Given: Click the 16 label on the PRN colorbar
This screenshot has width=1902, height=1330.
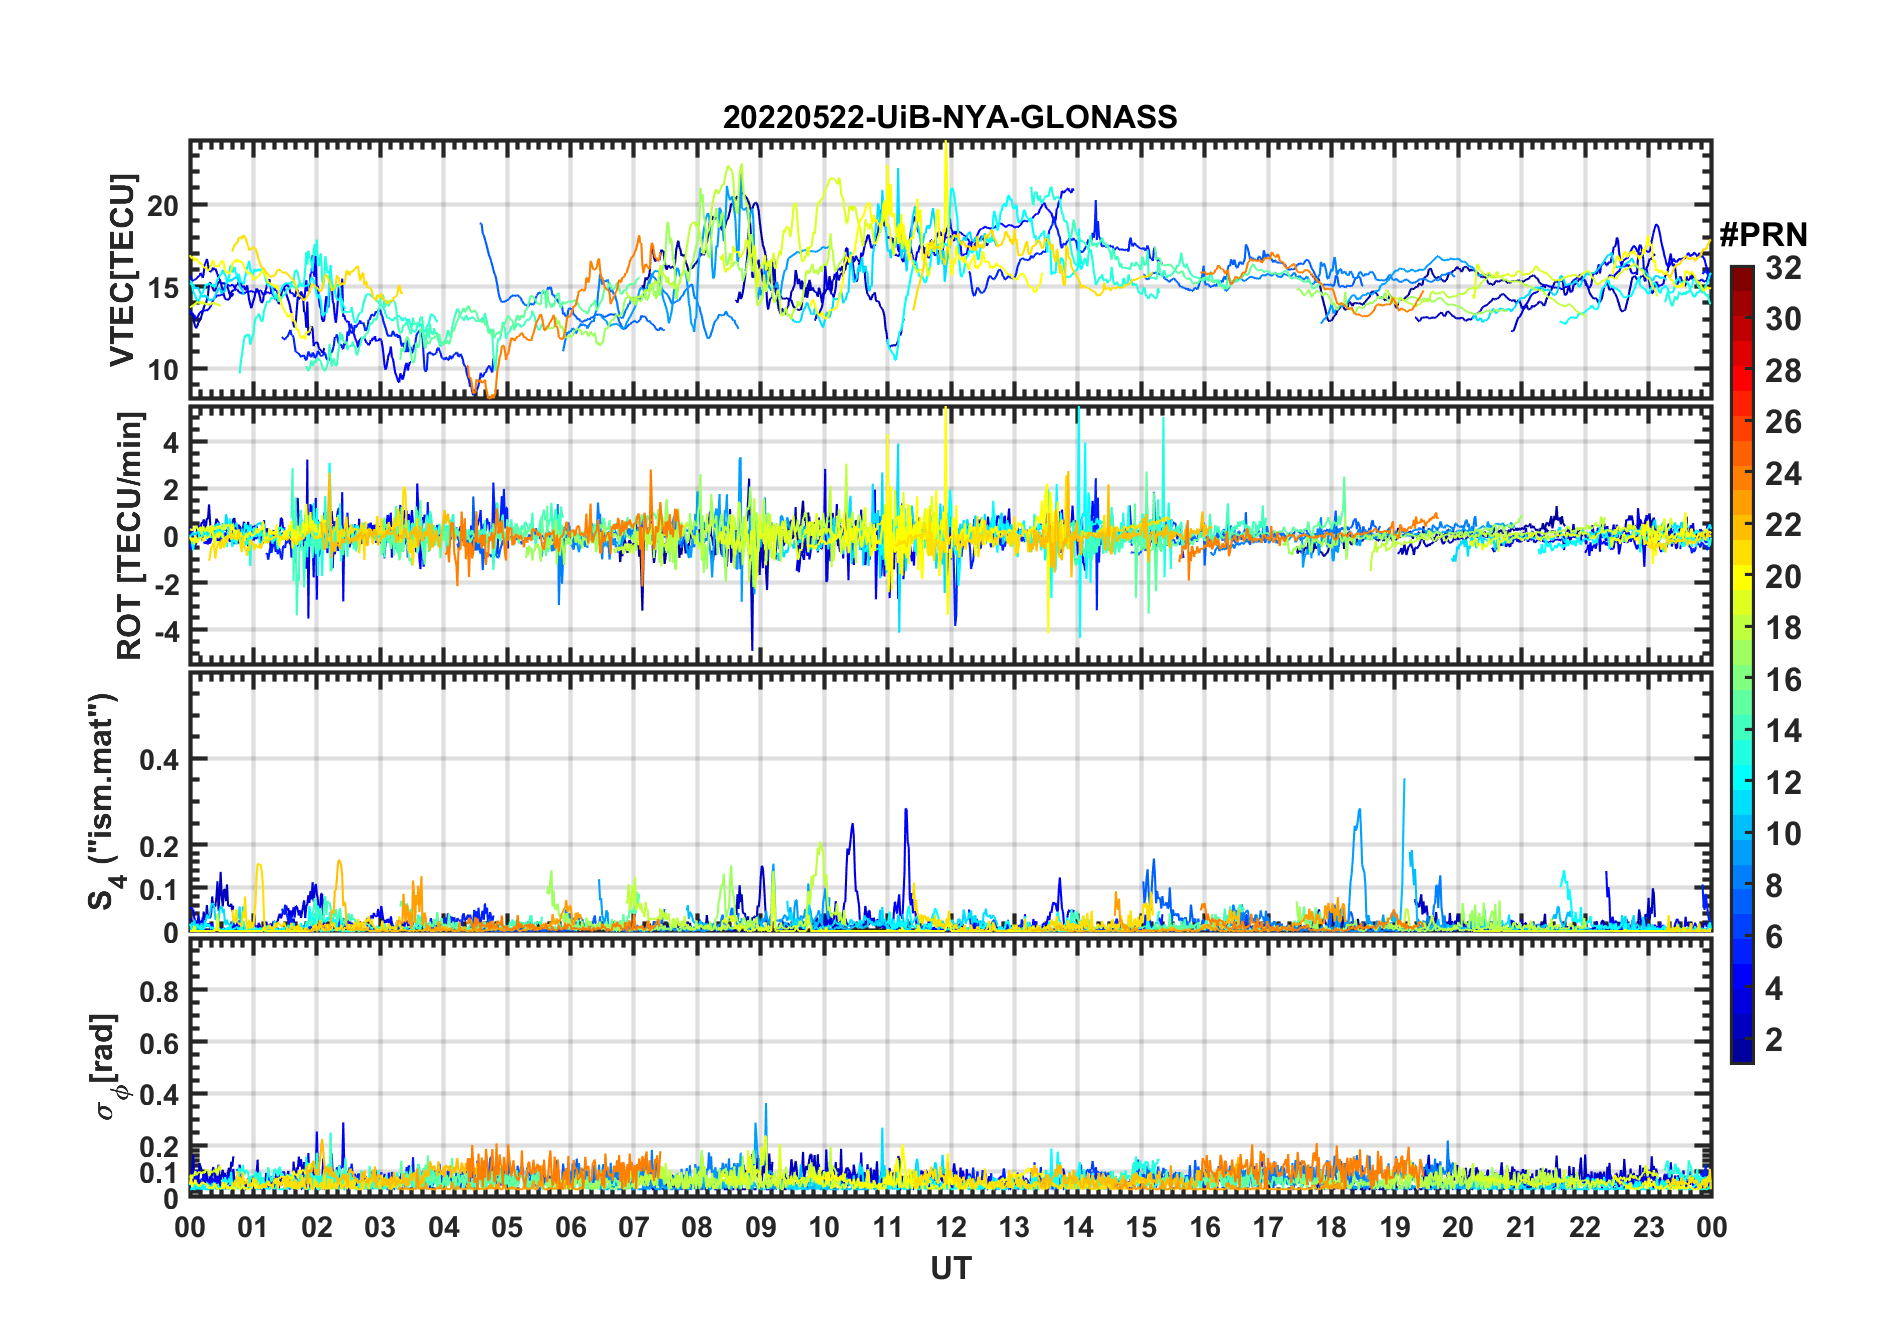Looking at the screenshot, I should [x=1783, y=680].
